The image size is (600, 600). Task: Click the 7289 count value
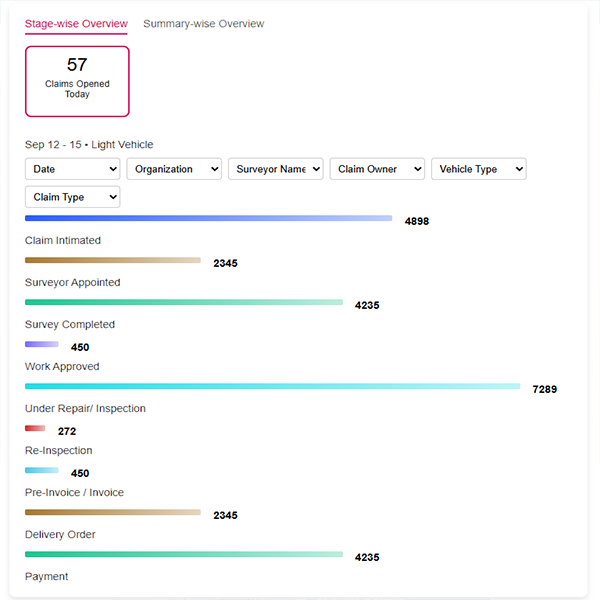coord(545,389)
